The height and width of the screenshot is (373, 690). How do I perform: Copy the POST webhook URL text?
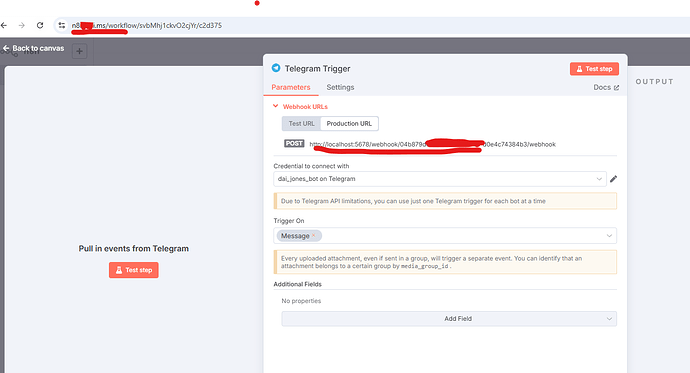tap(432, 144)
